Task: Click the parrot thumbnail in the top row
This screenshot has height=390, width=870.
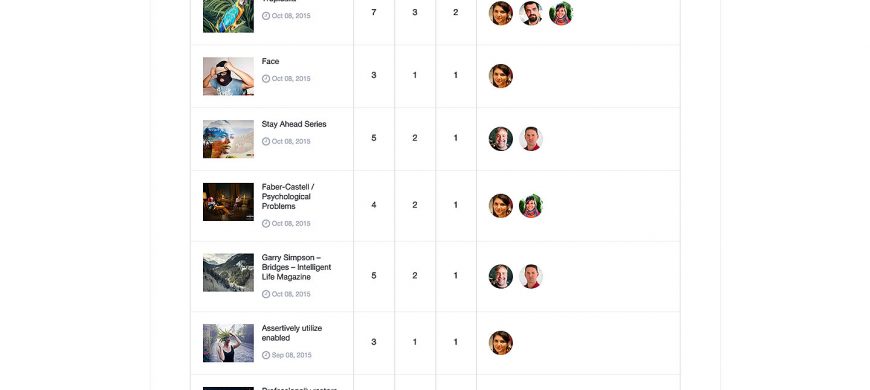Action: click(x=228, y=16)
